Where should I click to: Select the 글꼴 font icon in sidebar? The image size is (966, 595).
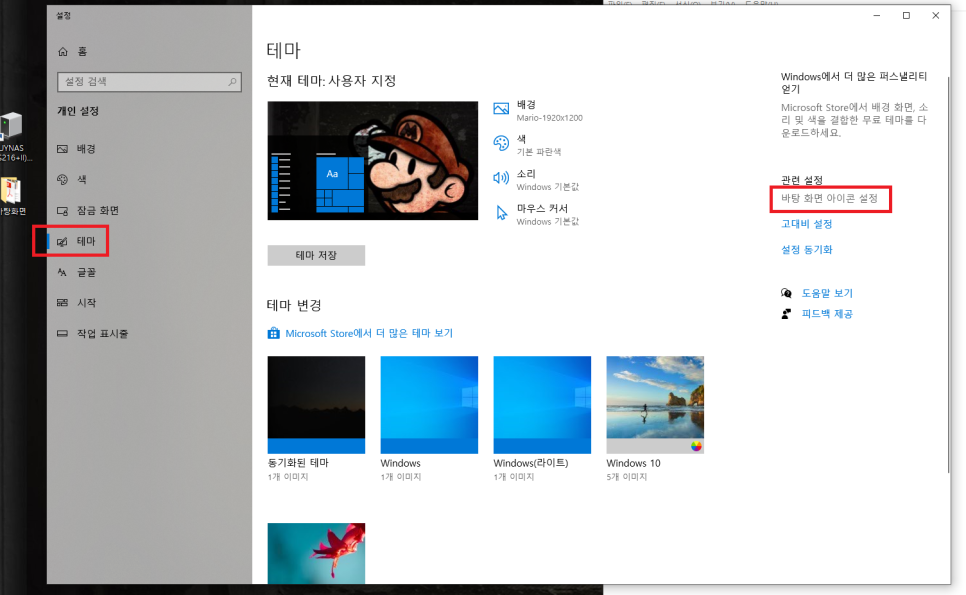click(x=62, y=272)
